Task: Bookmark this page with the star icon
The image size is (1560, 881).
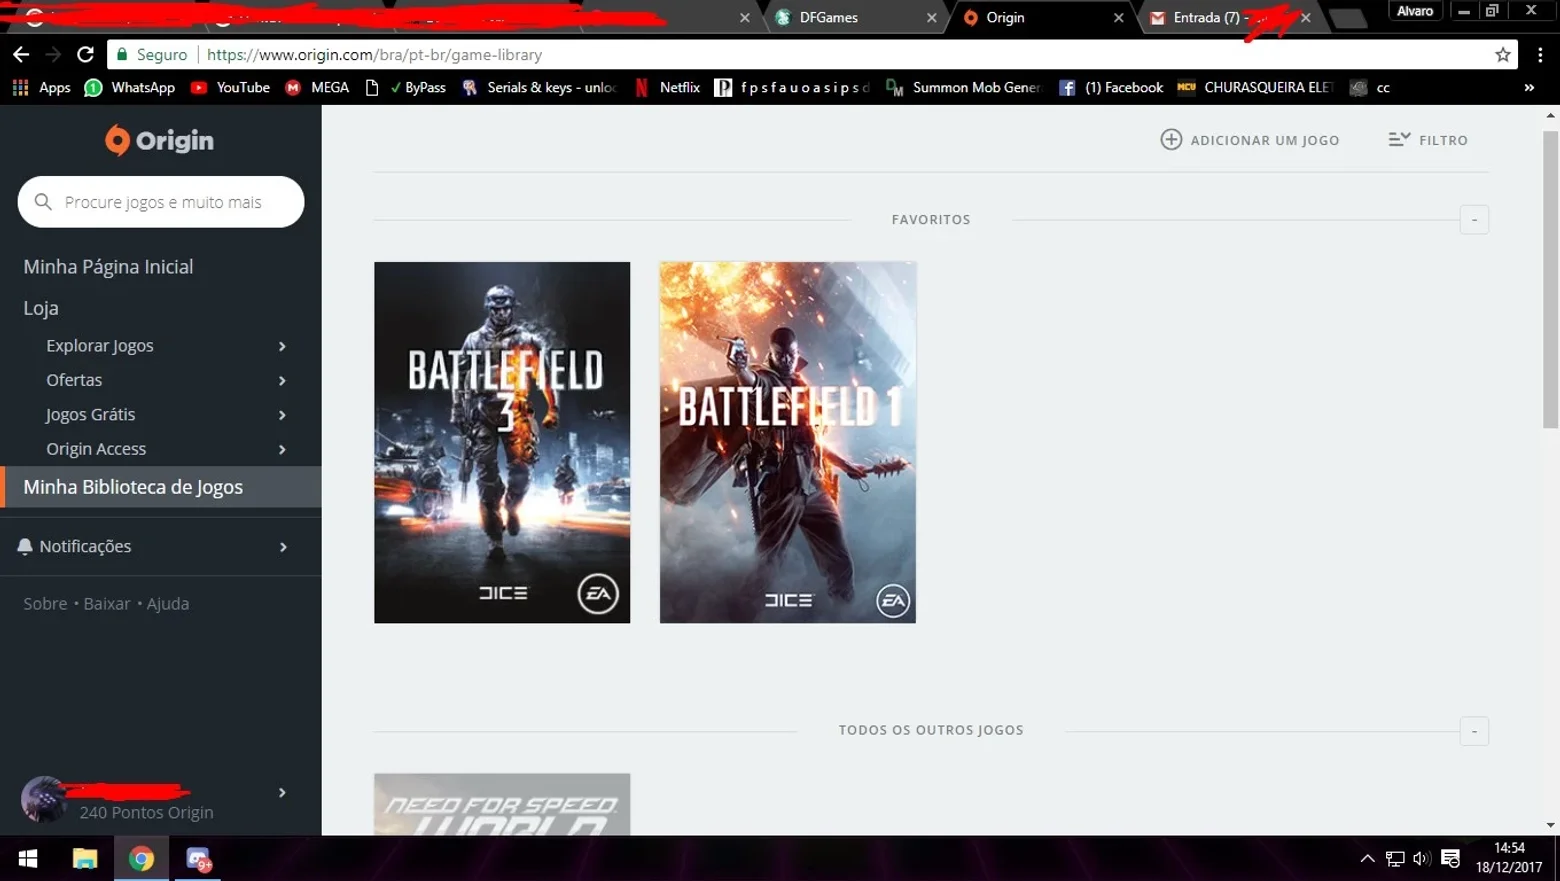Action: pyautogui.click(x=1502, y=55)
